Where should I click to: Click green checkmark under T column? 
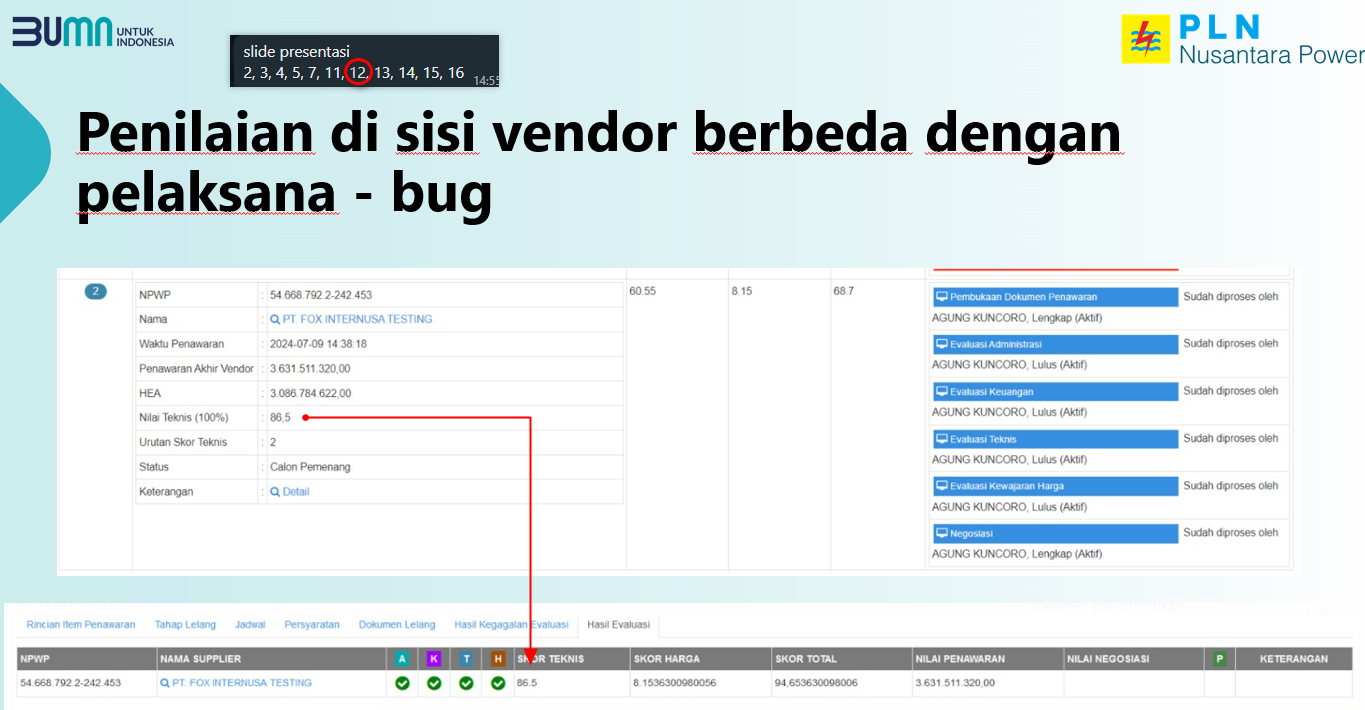466,683
